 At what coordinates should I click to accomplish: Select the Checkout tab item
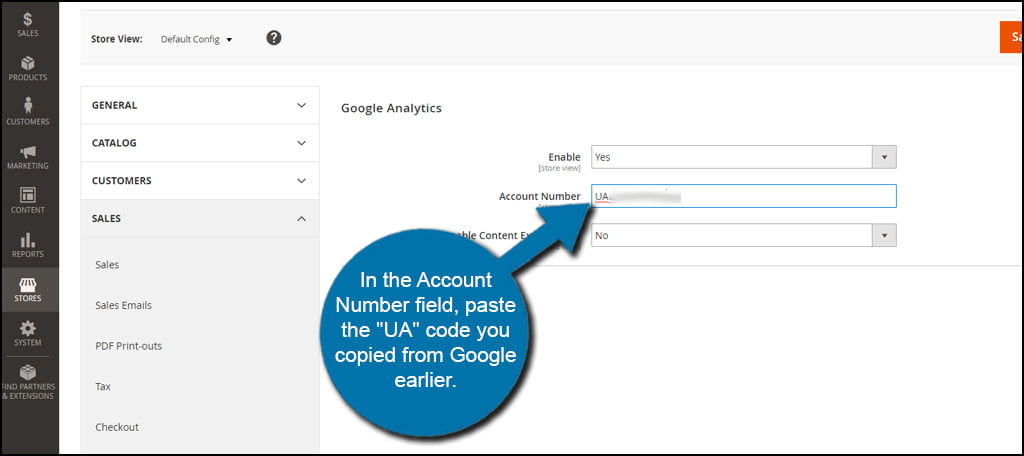coord(118,427)
